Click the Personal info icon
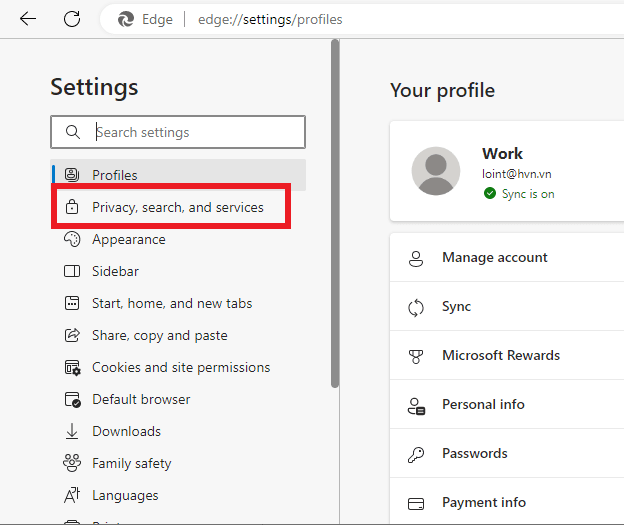The image size is (624, 525). coord(416,406)
